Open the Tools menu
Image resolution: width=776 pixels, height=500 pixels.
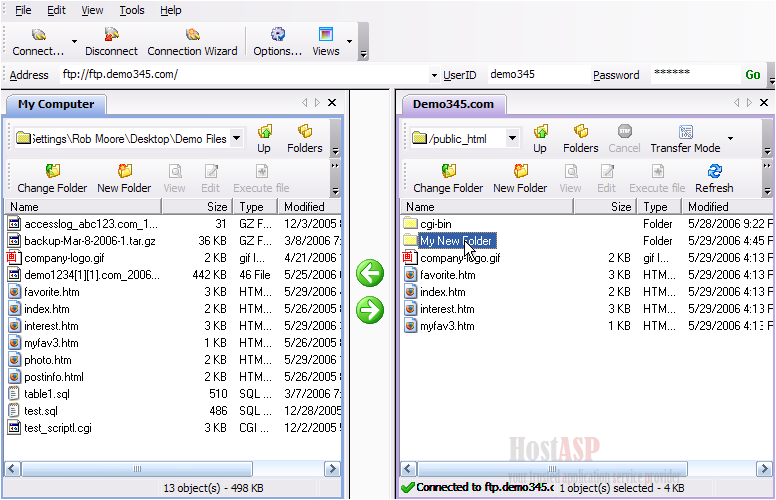[132, 10]
